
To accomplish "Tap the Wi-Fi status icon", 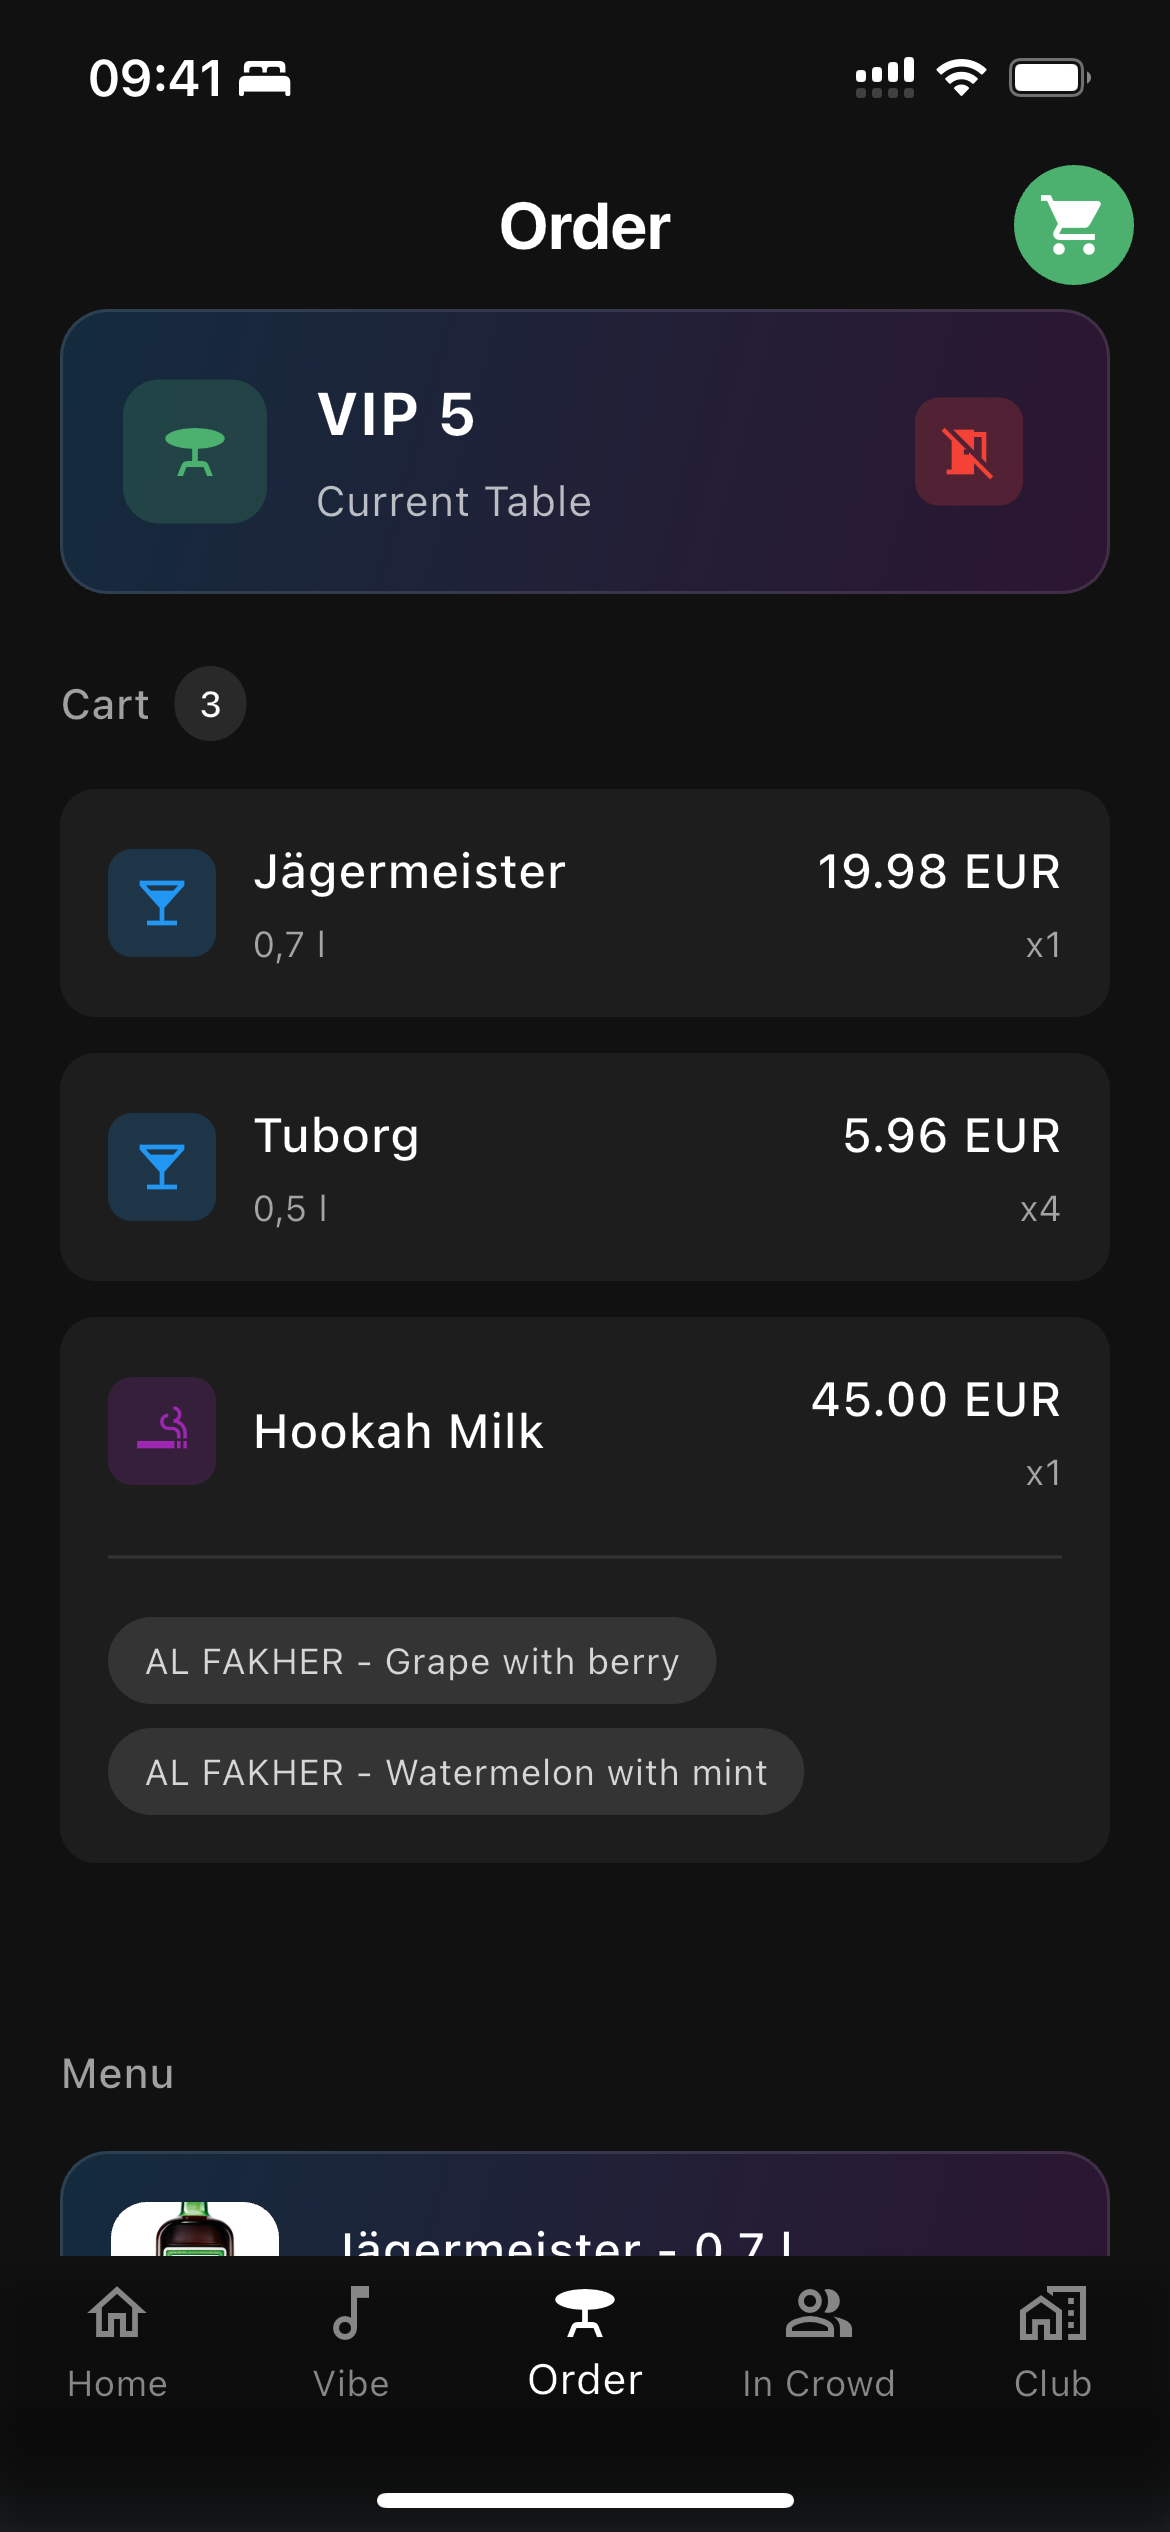I will 961,77.
